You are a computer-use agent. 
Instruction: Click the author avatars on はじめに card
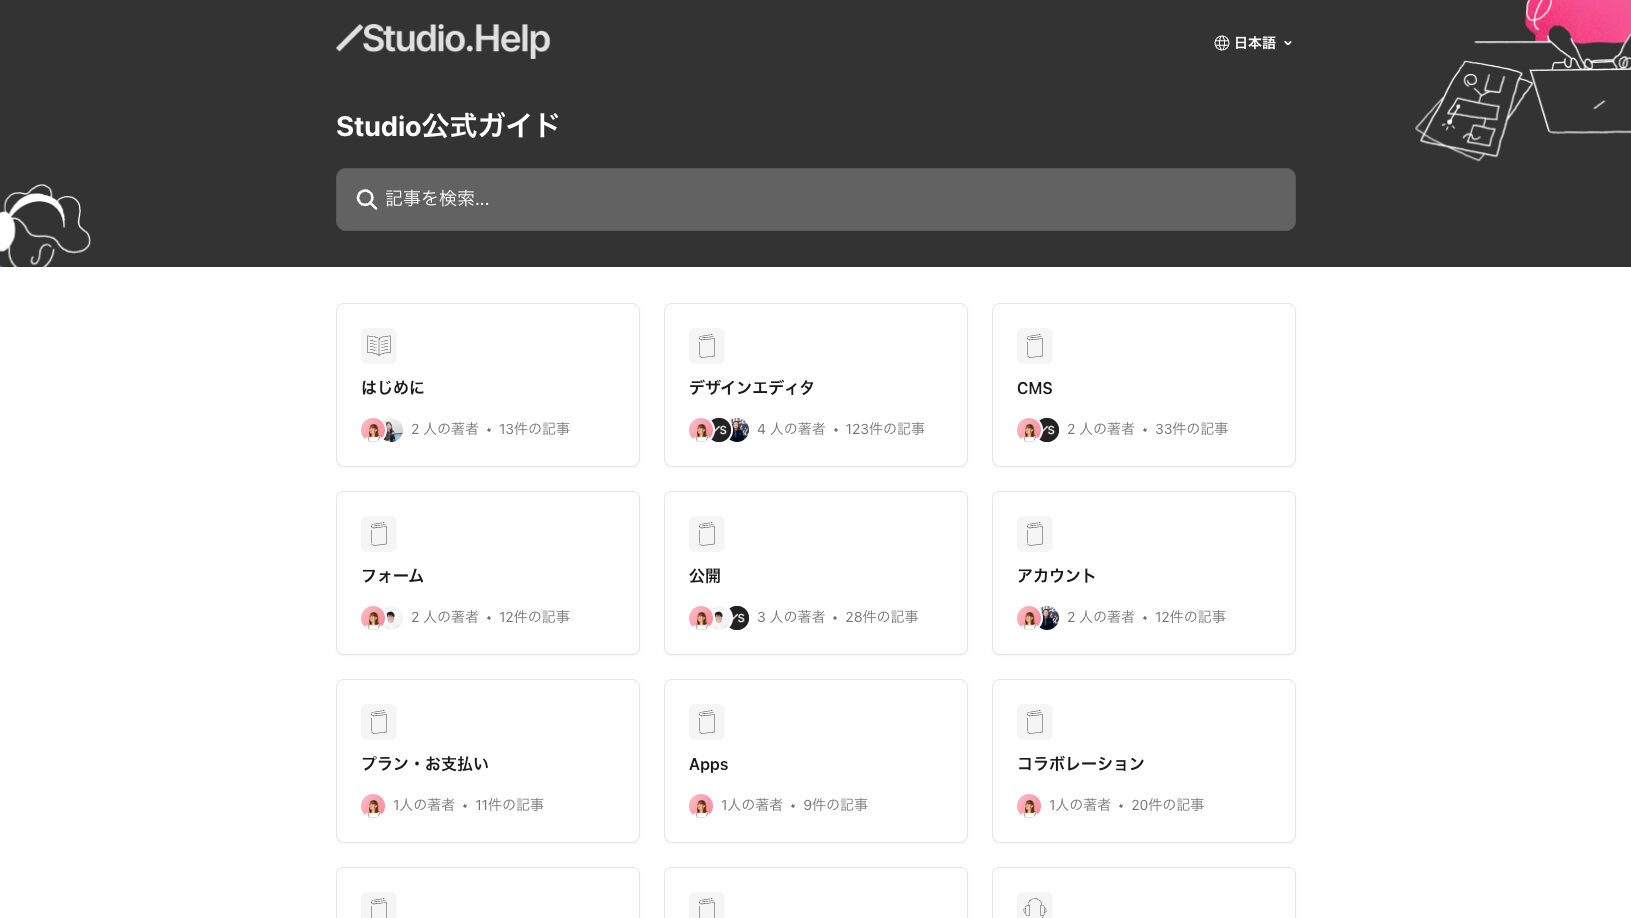382,430
